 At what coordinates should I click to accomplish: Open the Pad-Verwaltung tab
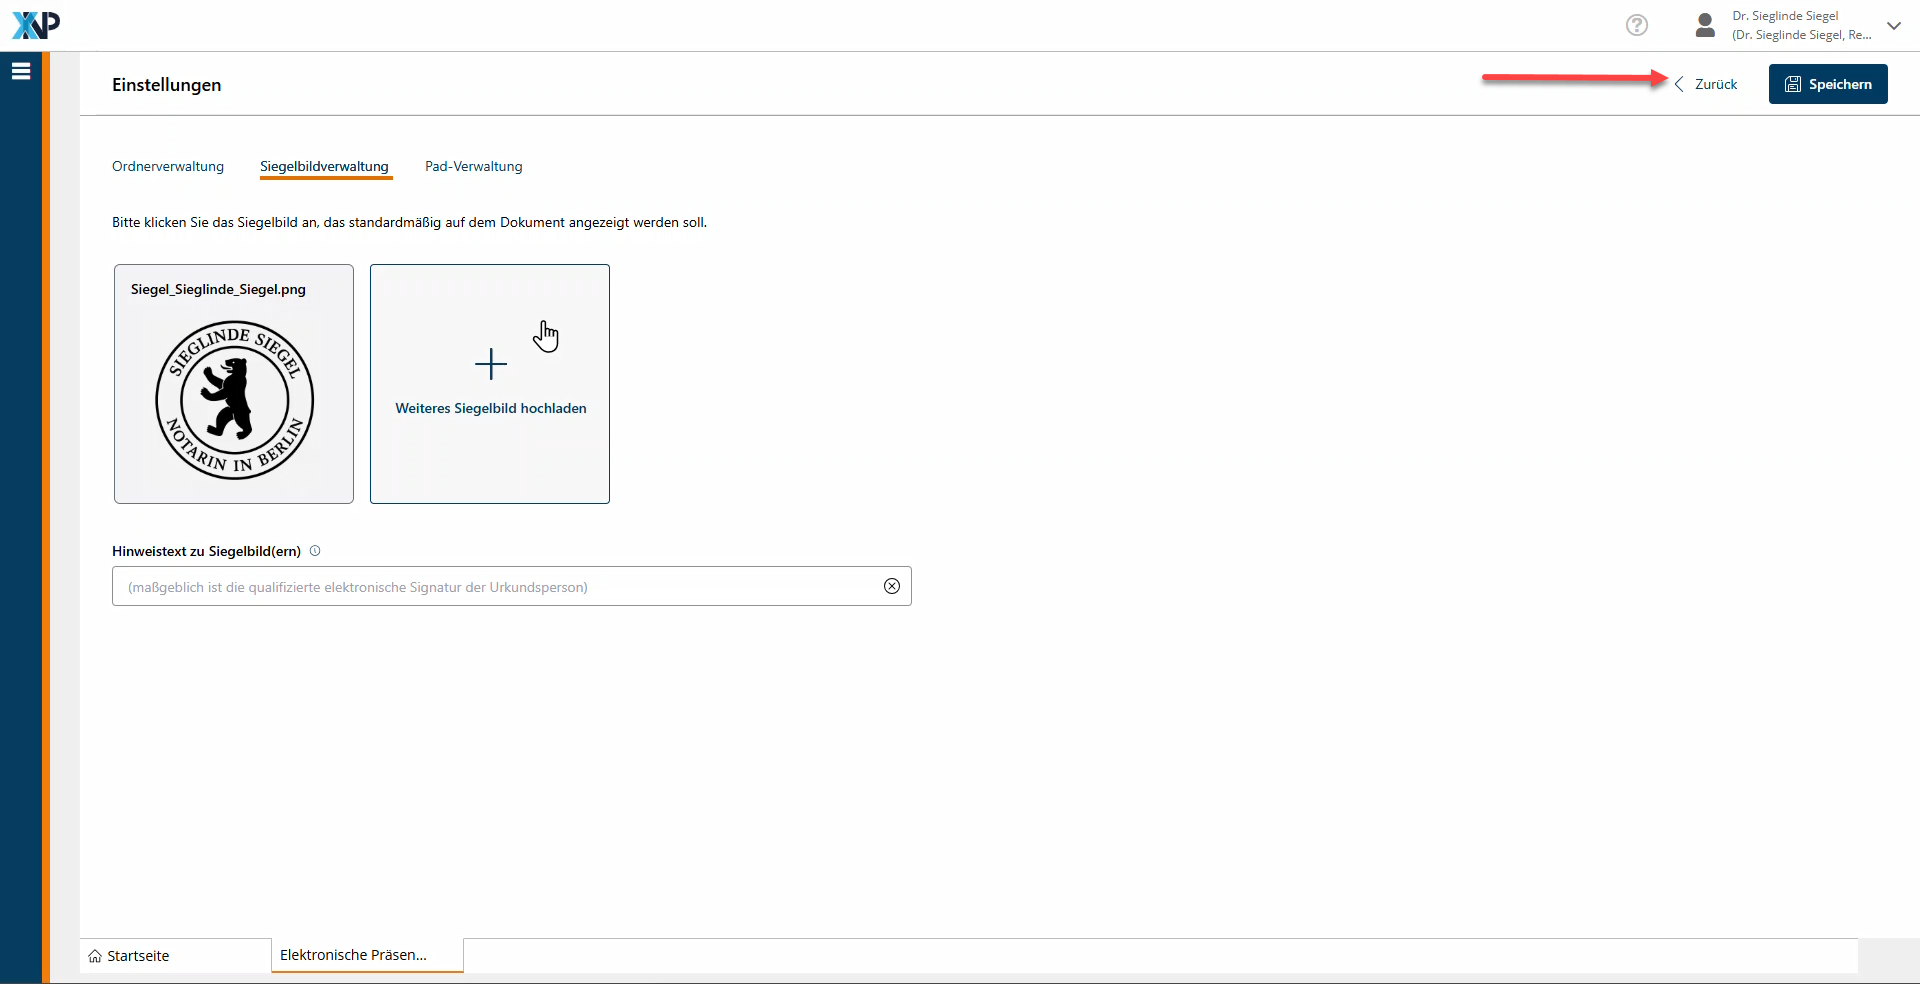(473, 167)
